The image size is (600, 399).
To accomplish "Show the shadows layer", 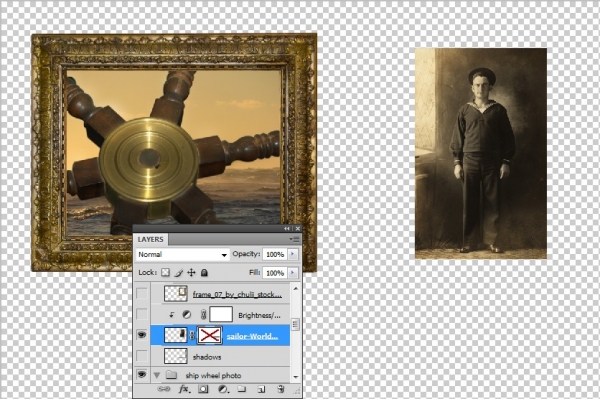I will [x=142, y=355].
